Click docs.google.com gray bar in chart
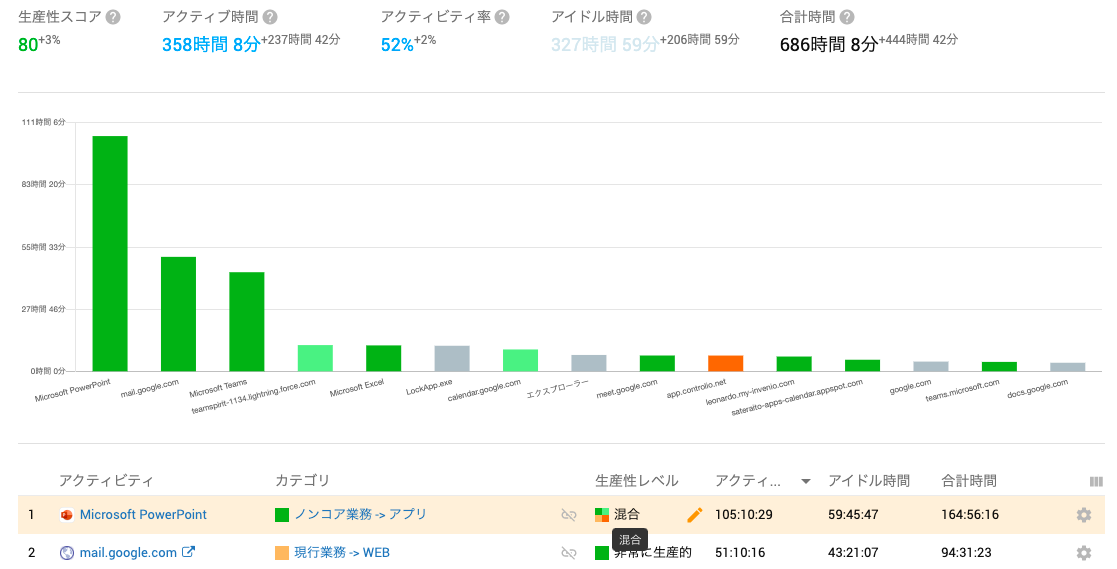This screenshot has width=1117, height=569. coord(1067,367)
